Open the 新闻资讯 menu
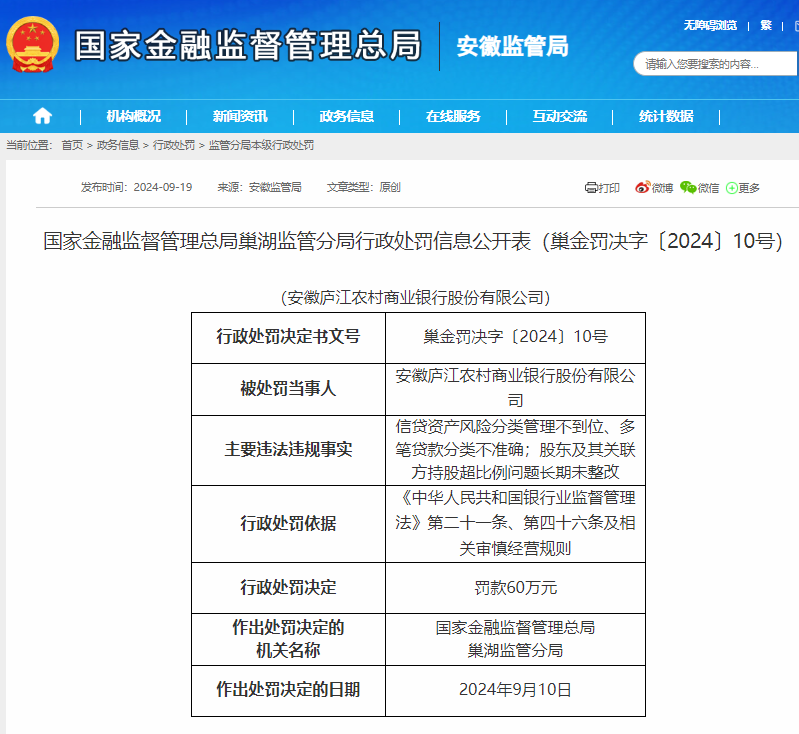799x734 pixels. click(240, 116)
